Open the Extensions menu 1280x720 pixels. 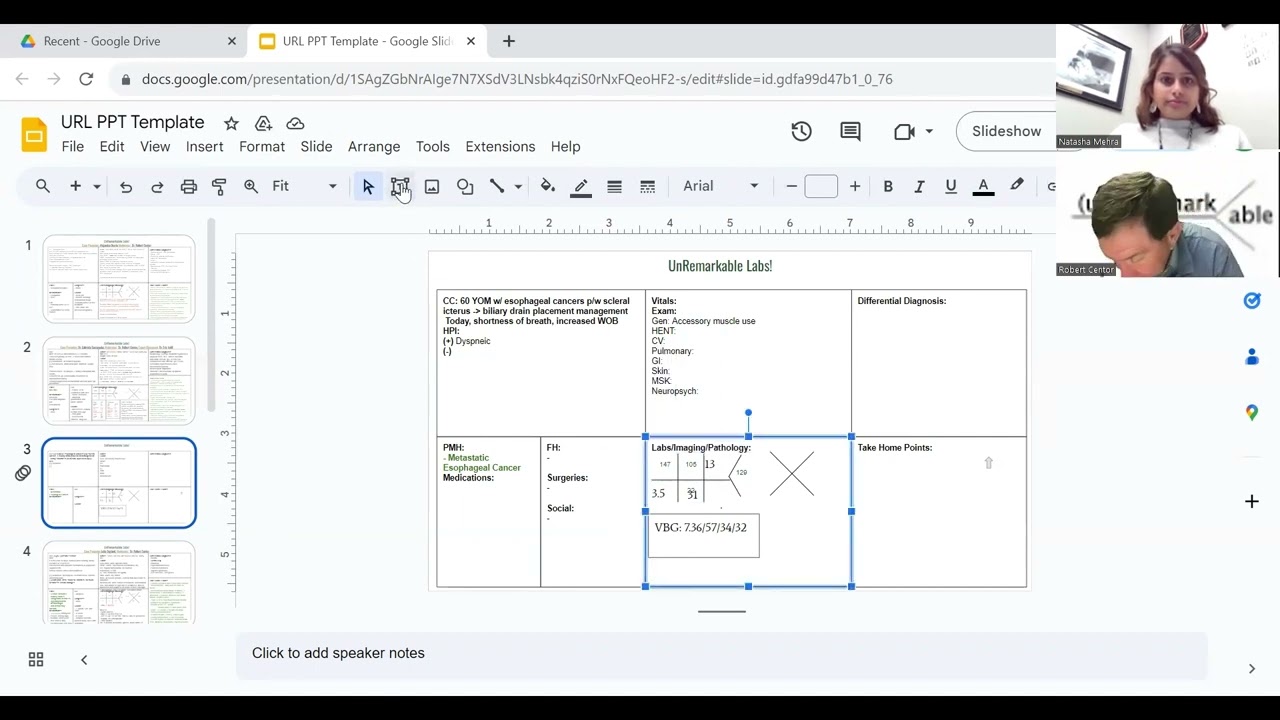tap(500, 146)
